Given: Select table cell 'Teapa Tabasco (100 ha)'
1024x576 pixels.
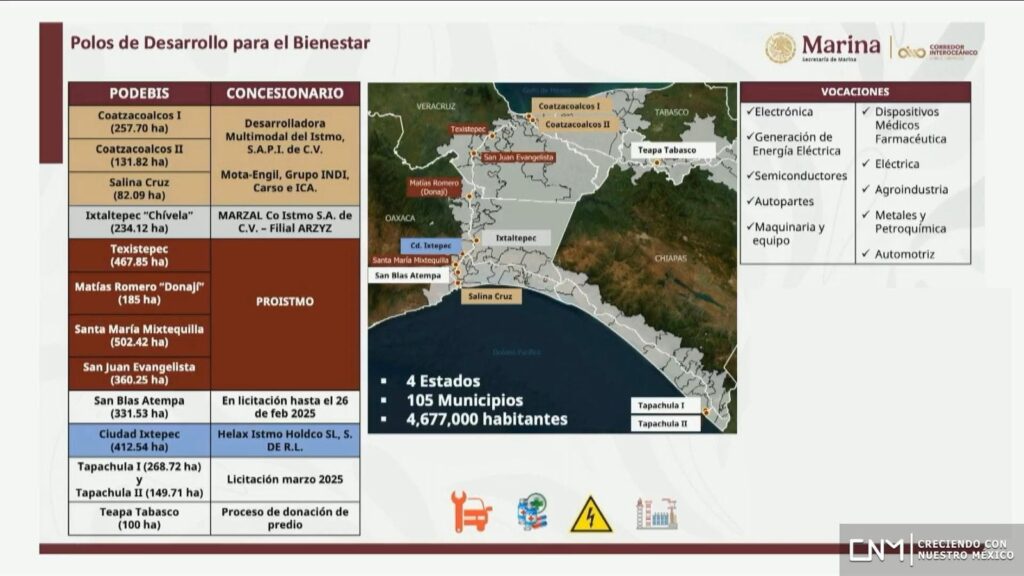Looking at the screenshot, I should point(139,519).
